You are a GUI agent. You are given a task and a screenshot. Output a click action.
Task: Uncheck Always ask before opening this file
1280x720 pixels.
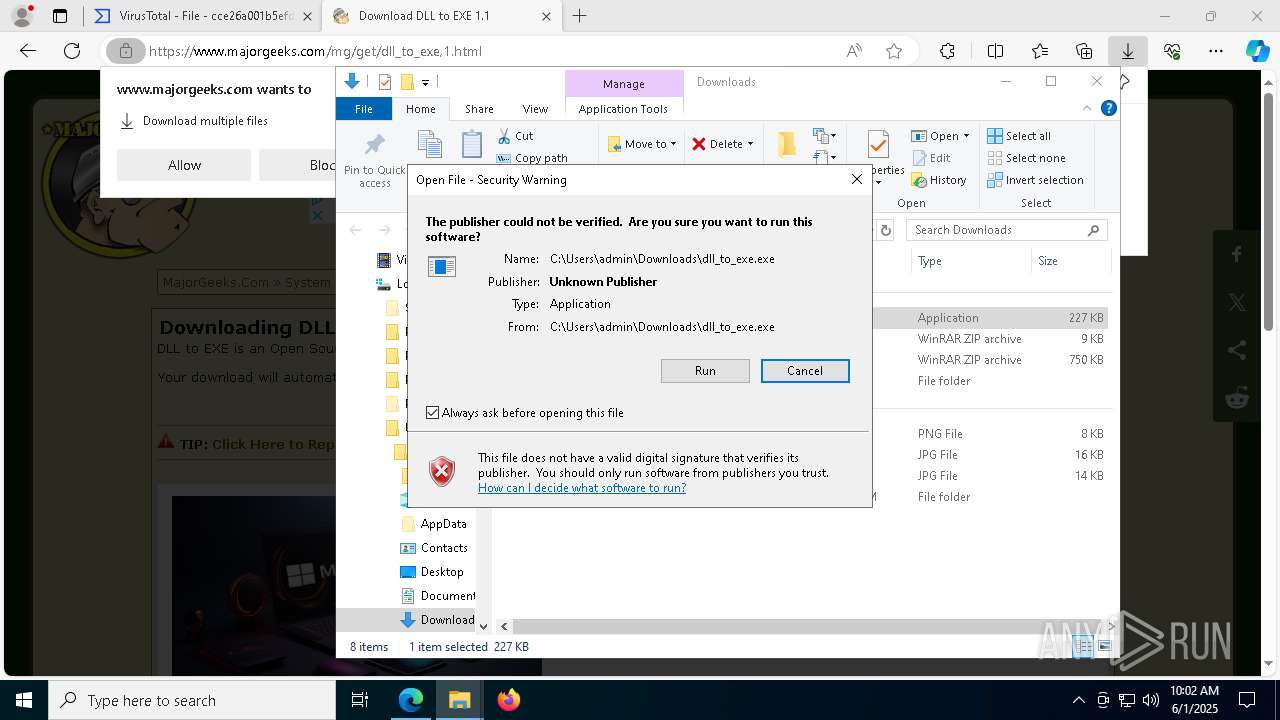pos(432,412)
